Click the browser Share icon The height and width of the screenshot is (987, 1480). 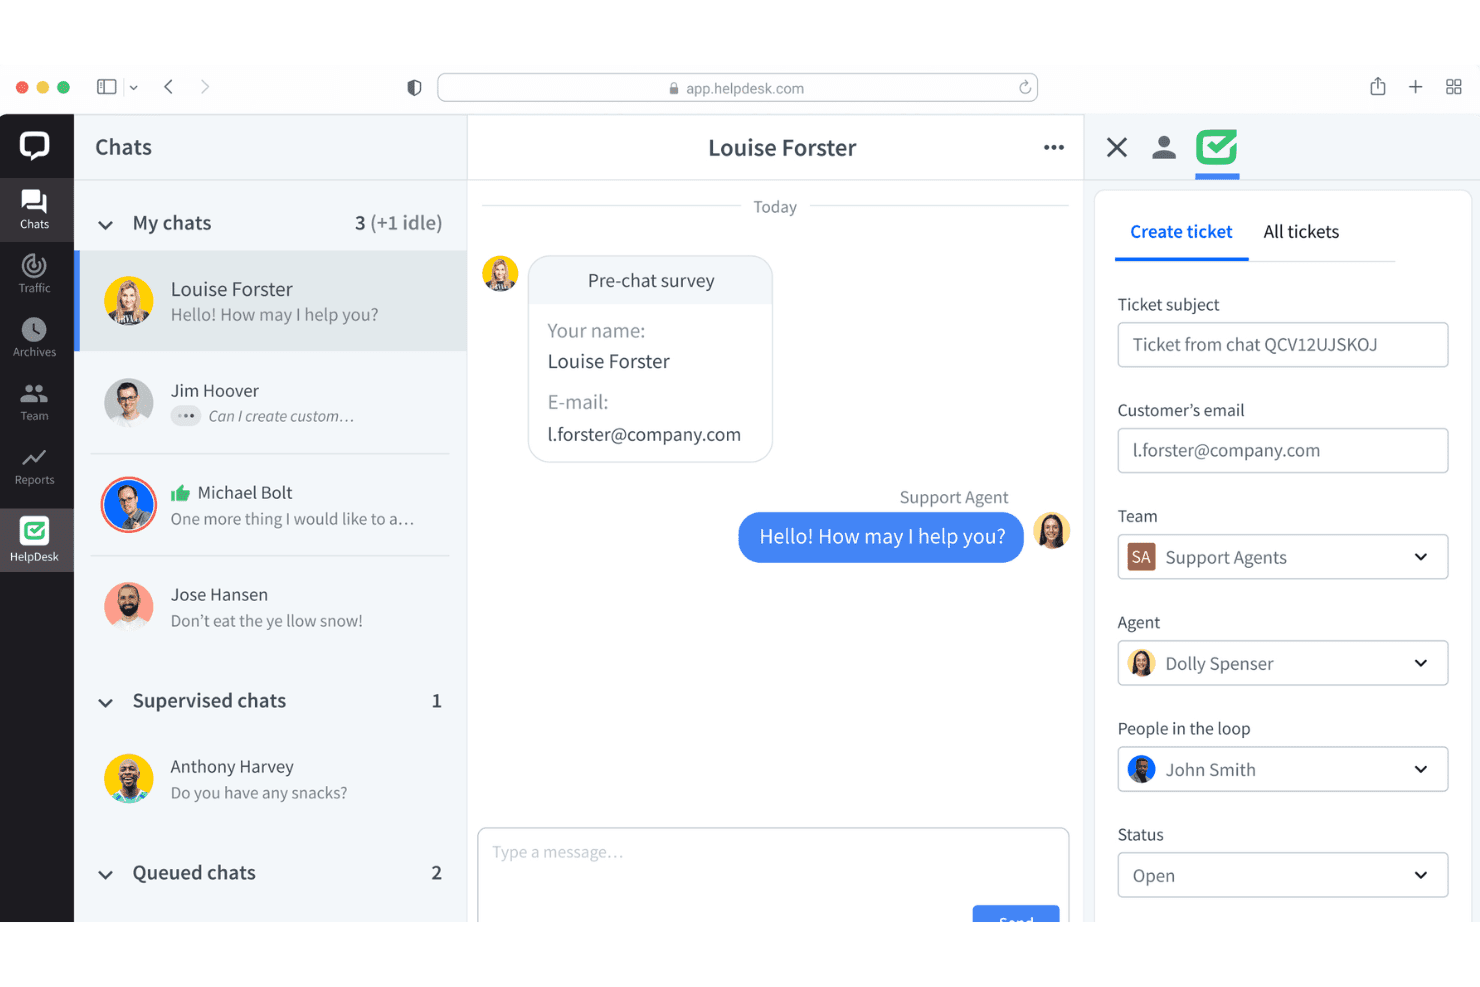[x=1378, y=87]
